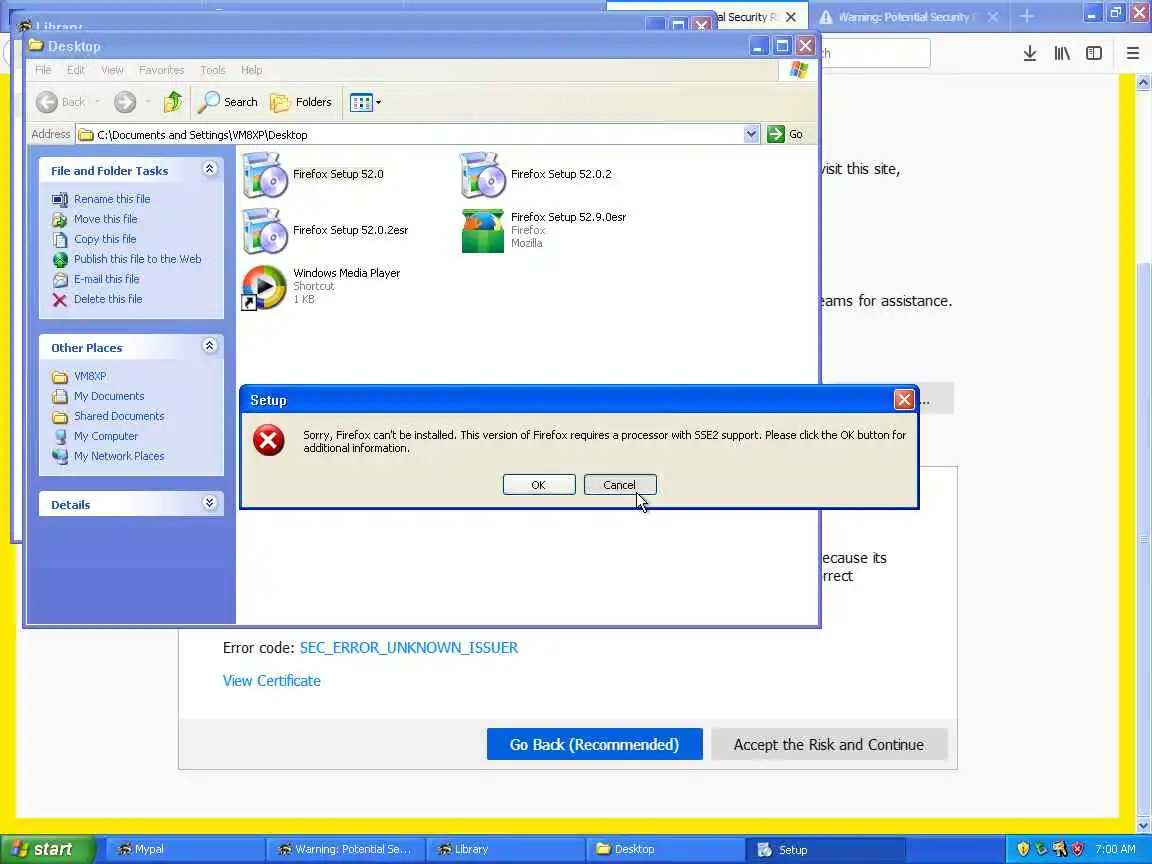Click Rename this file task
This screenshot has width=1152, height=864.
tap(112, 199)
